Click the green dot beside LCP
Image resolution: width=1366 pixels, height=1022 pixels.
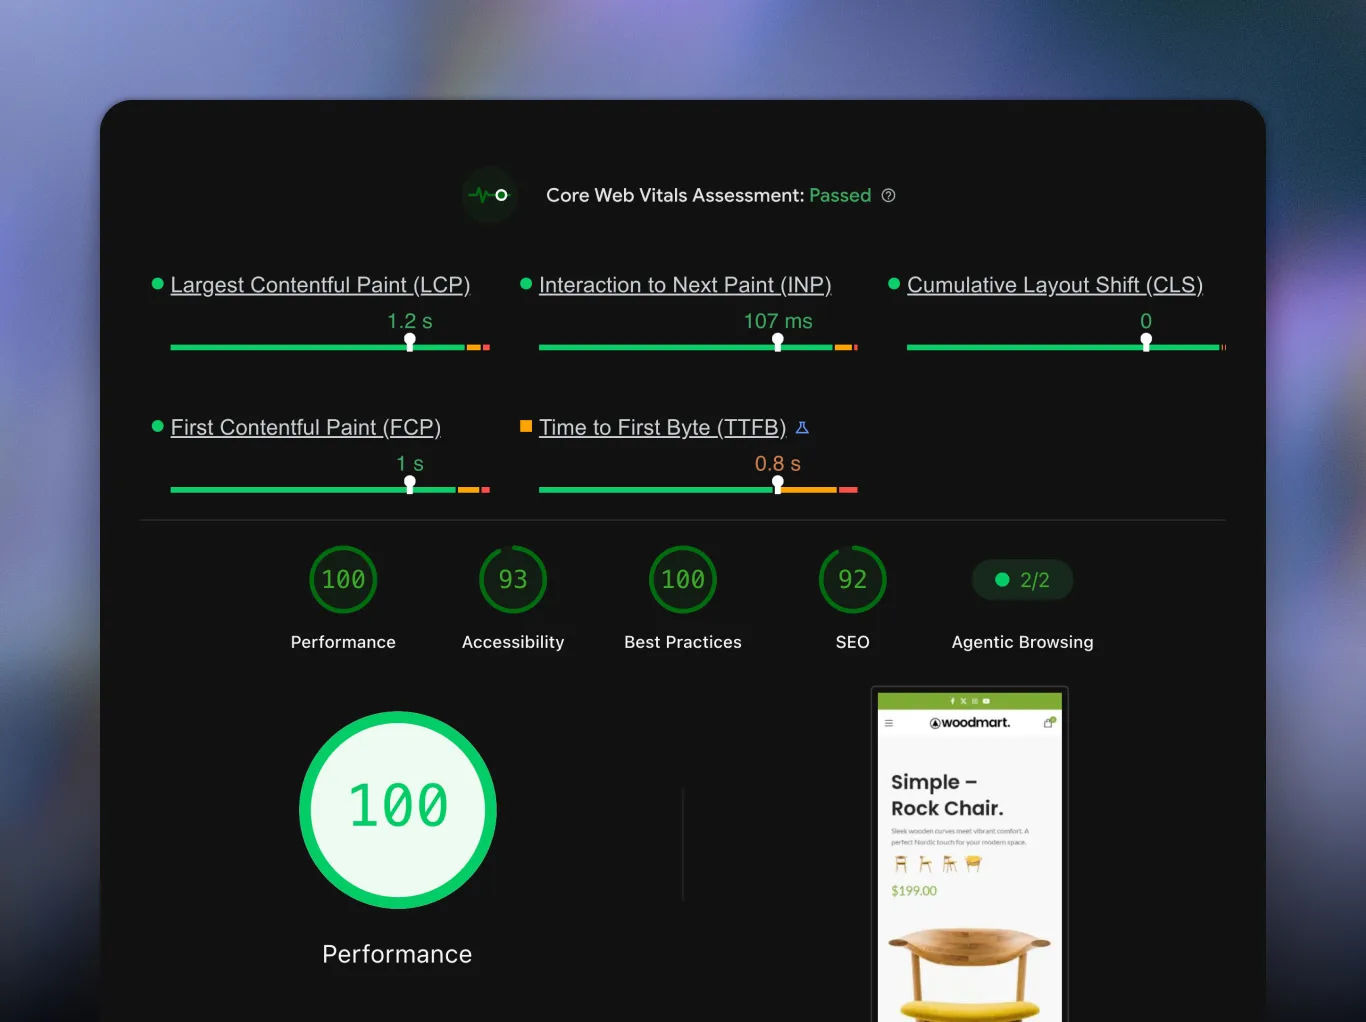click(x=157, y=284)
